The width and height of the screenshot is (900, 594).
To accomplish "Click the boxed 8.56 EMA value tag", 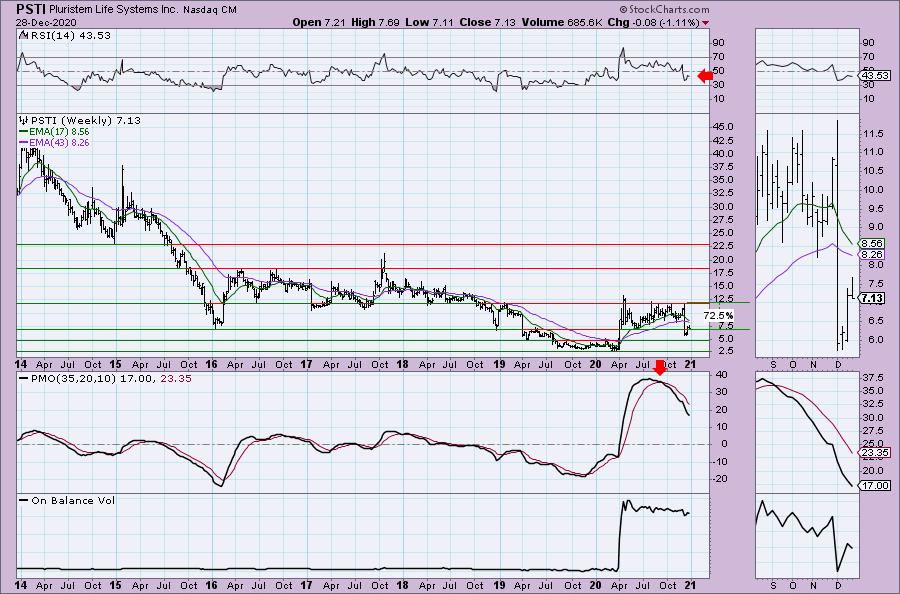I will coord(872,243).
